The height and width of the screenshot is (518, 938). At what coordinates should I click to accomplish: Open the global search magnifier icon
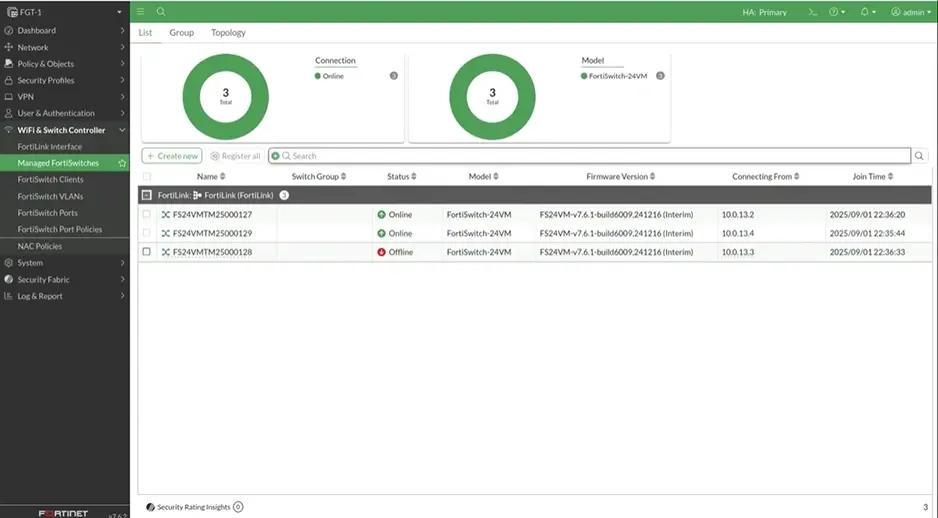[161, 11]
